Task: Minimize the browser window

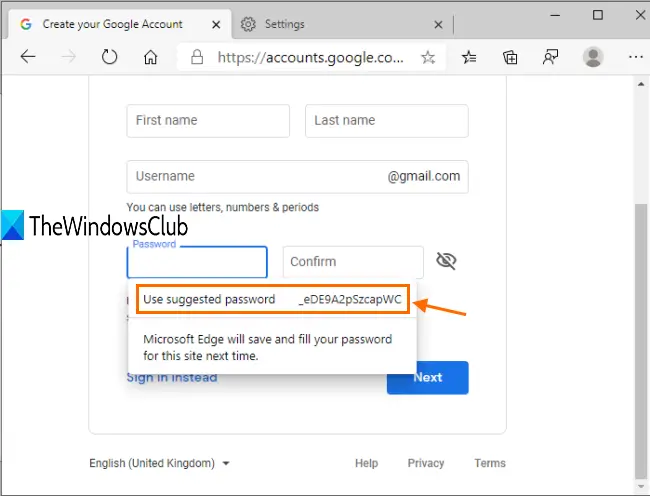Action: point(555,15)
